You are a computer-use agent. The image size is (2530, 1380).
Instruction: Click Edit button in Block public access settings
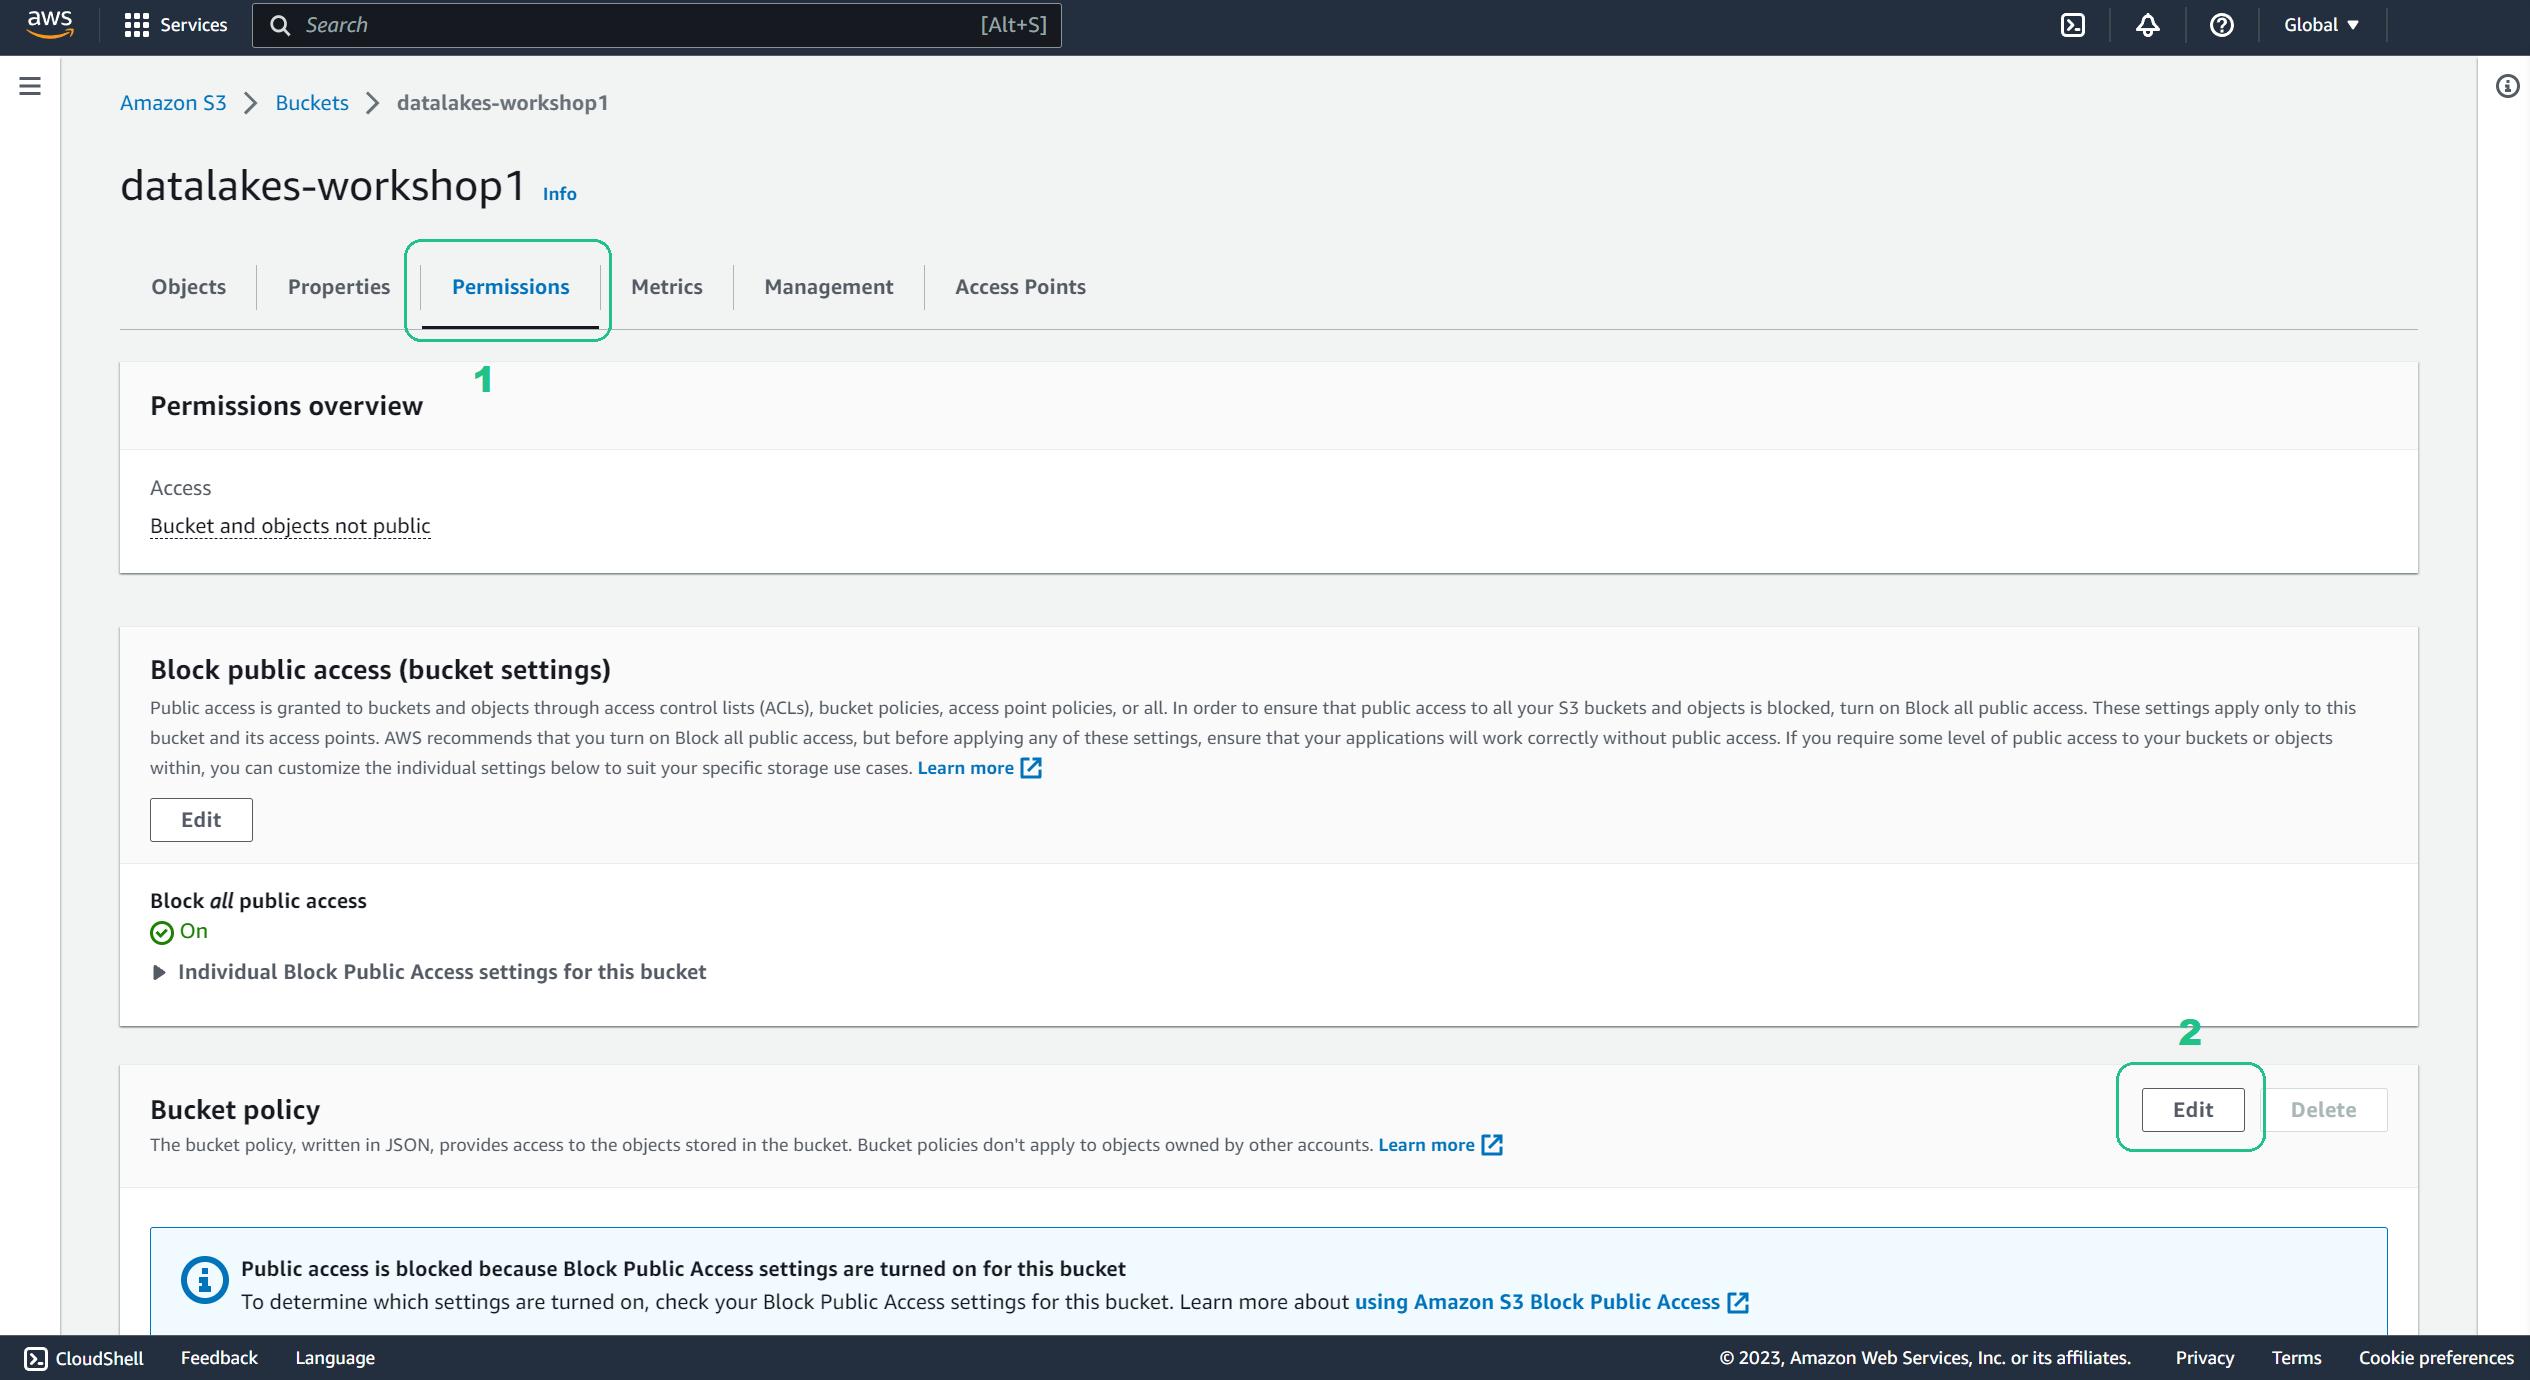(200, 817)
